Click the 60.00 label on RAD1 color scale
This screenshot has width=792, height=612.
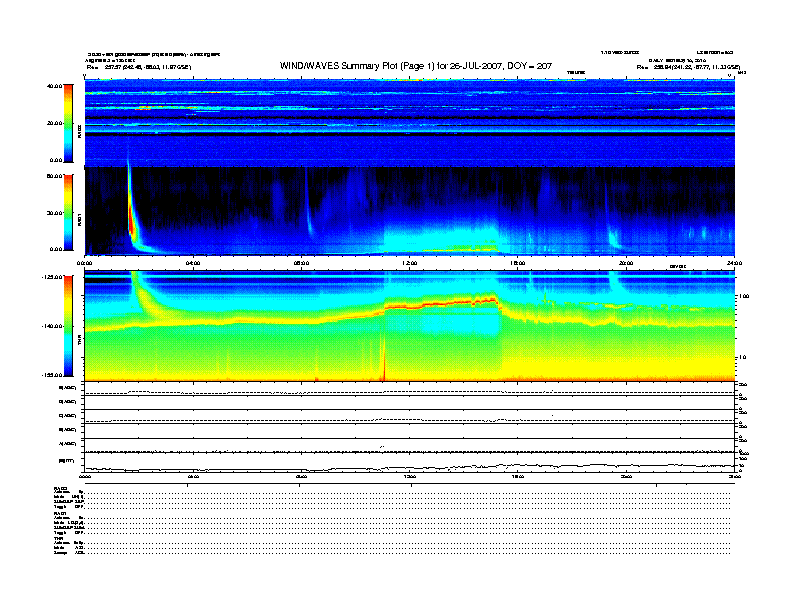55,176
